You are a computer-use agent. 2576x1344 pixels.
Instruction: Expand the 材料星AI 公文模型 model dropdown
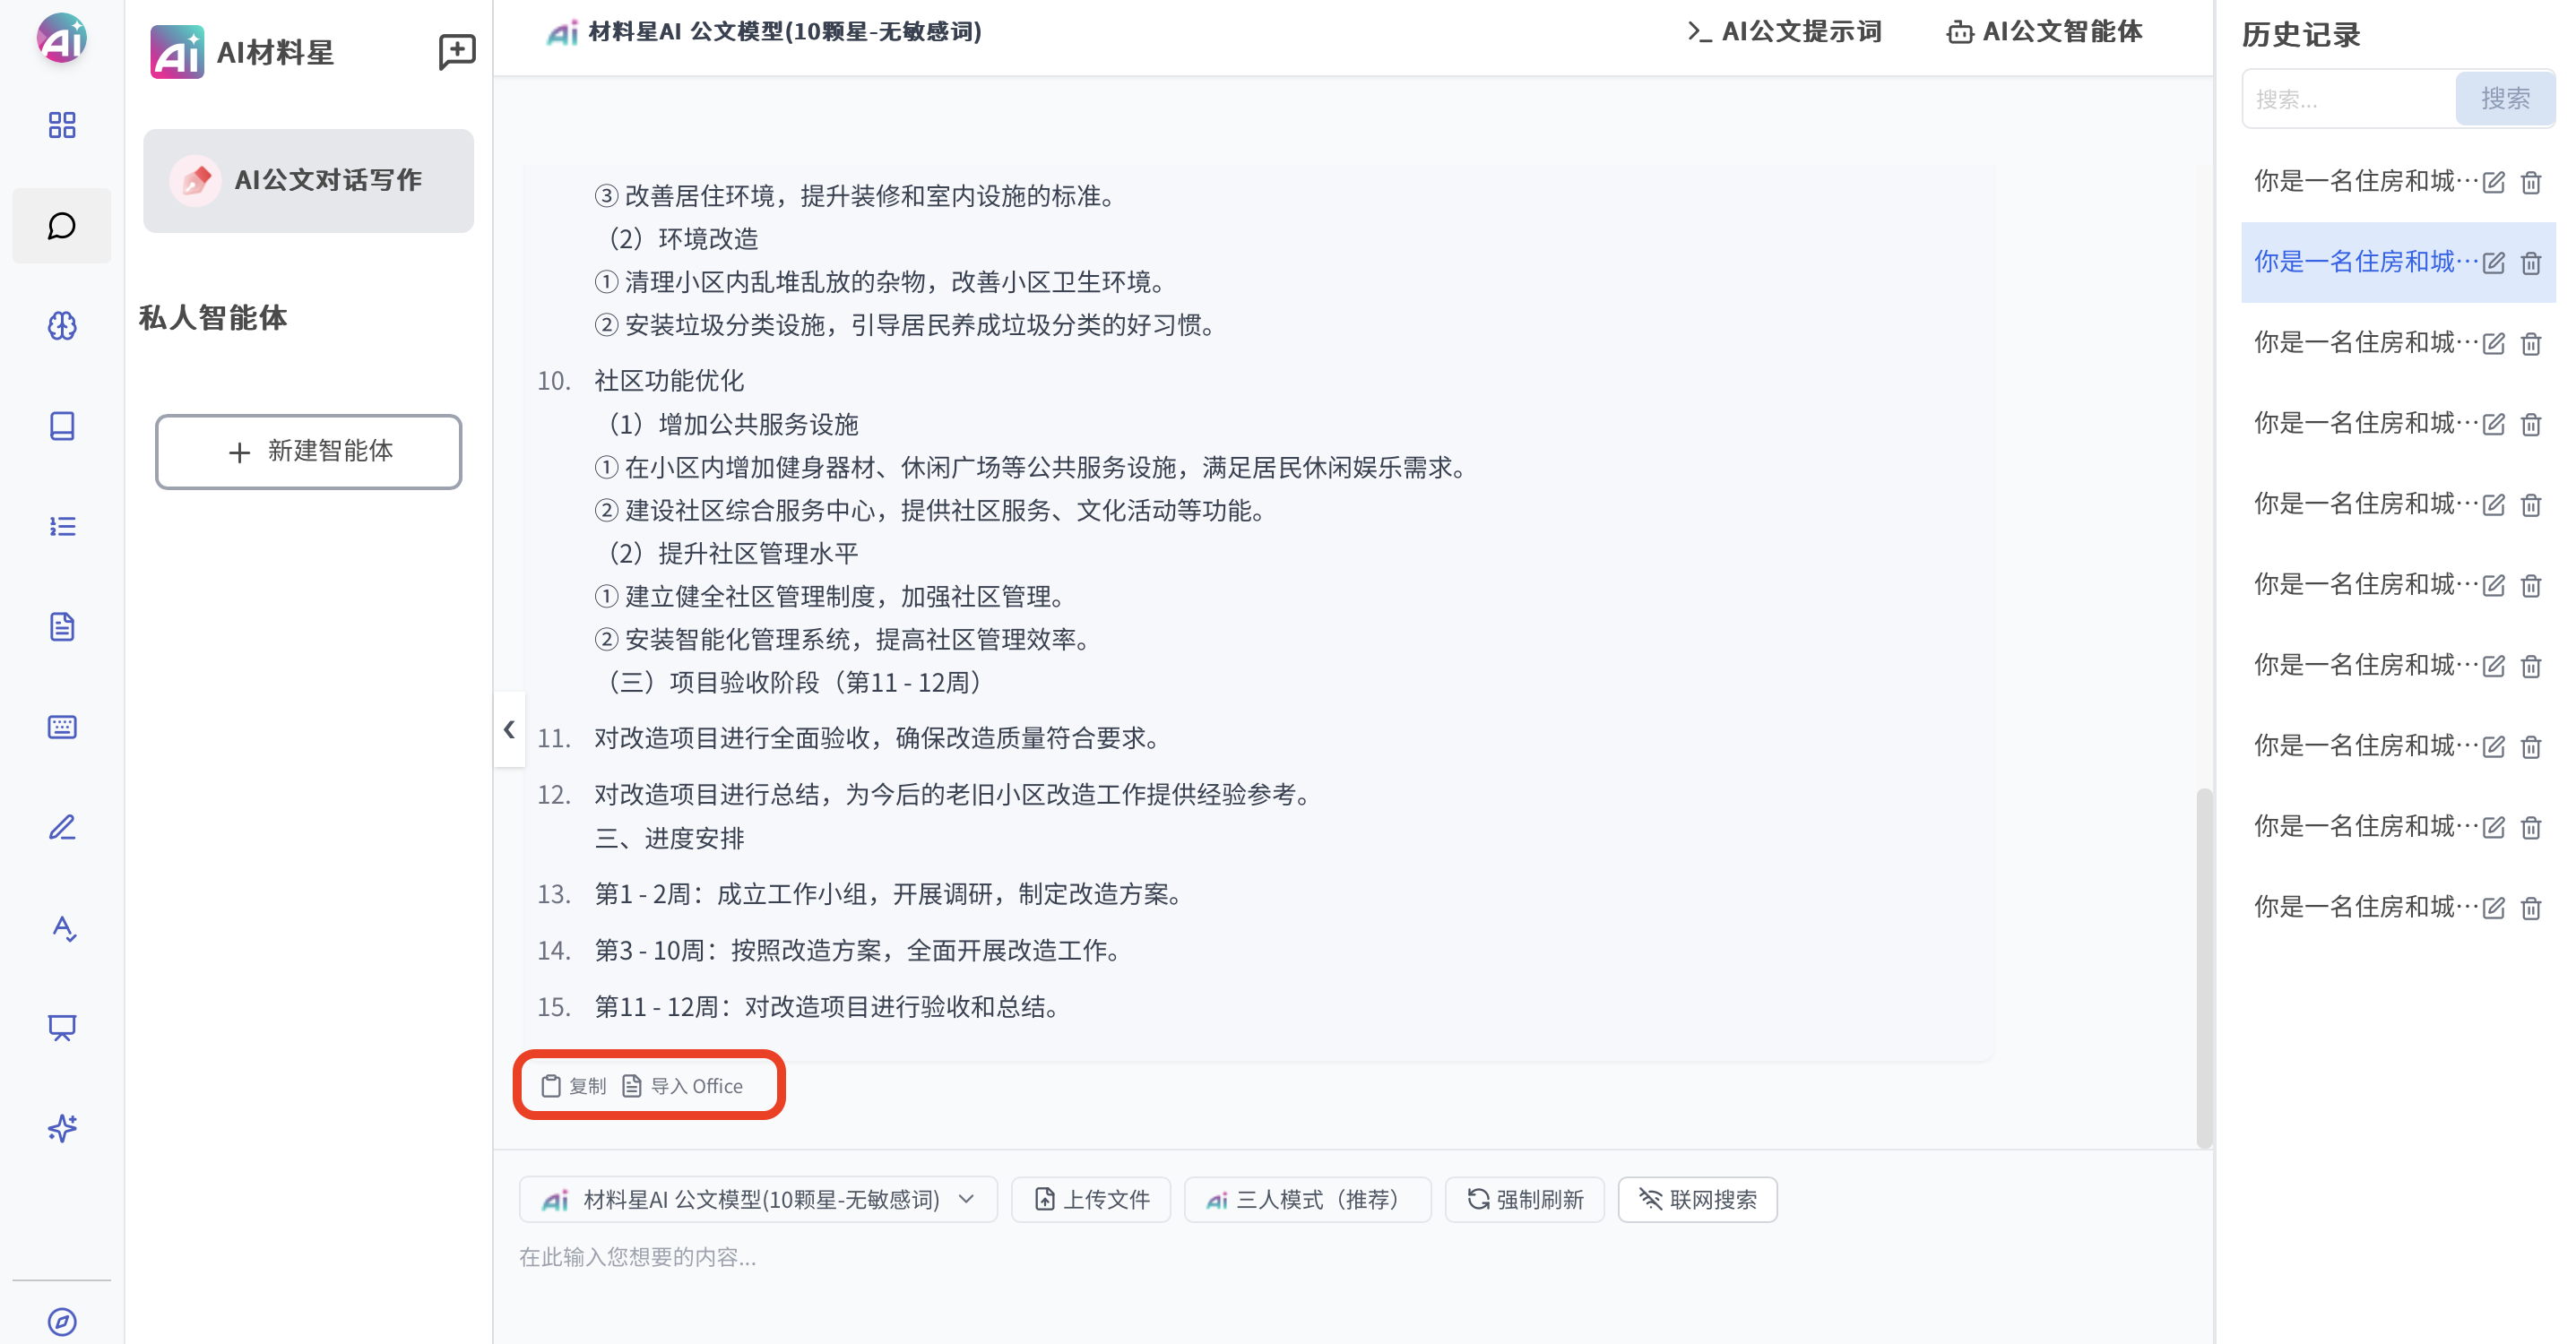(x=758, y=1199)
